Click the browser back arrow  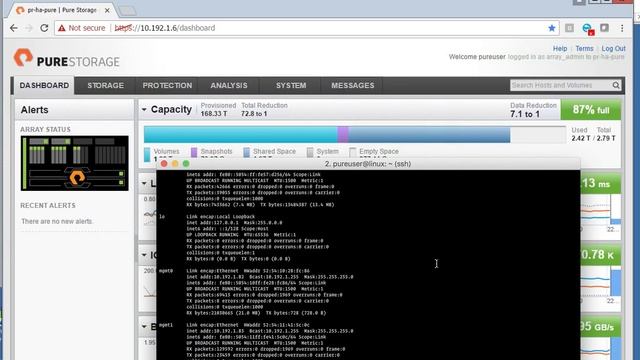[x=13, y=28]
